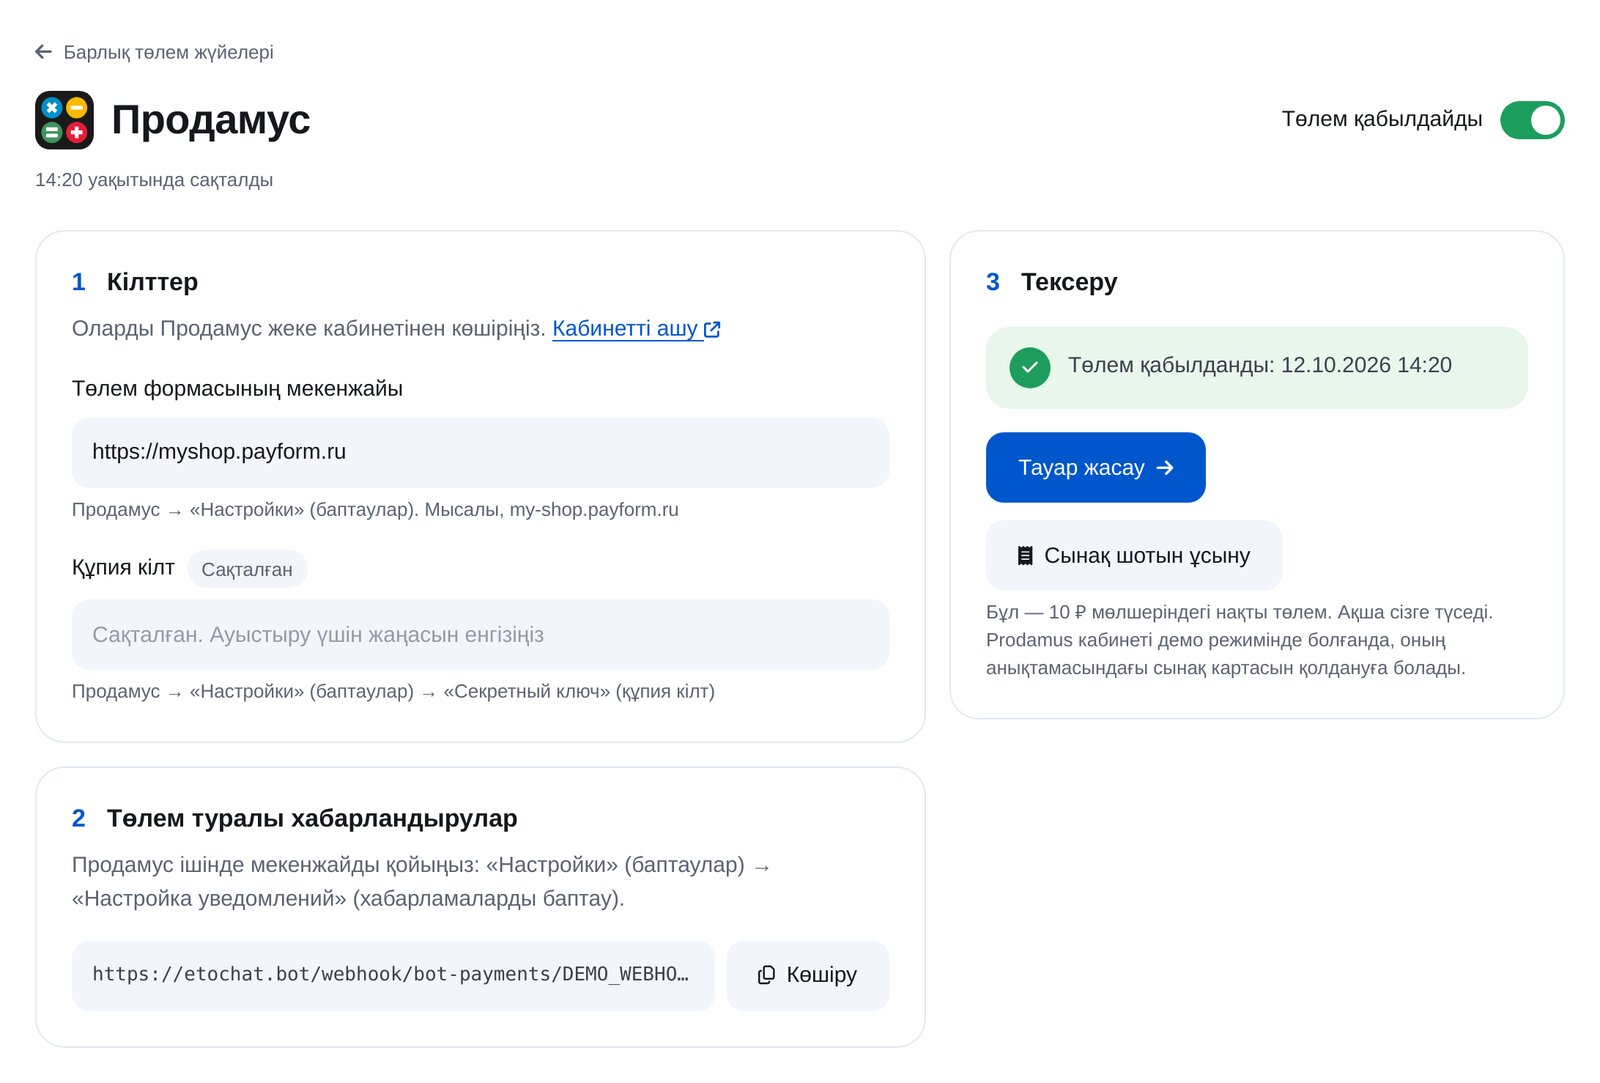Toggle the Төлем қабылдайды switch
The image size is (1600, 1083).
point(1532,120)
